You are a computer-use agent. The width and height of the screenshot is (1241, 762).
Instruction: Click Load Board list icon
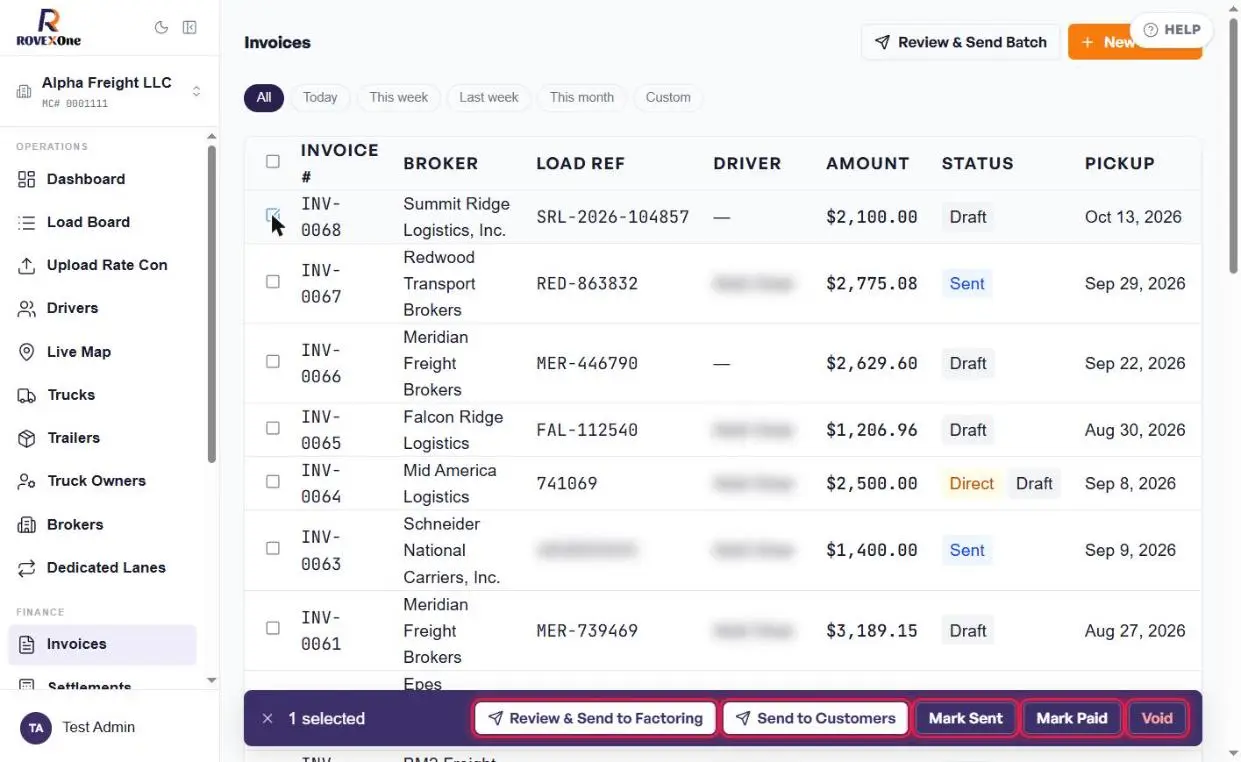pyautogui.click(x=27, y=222)
